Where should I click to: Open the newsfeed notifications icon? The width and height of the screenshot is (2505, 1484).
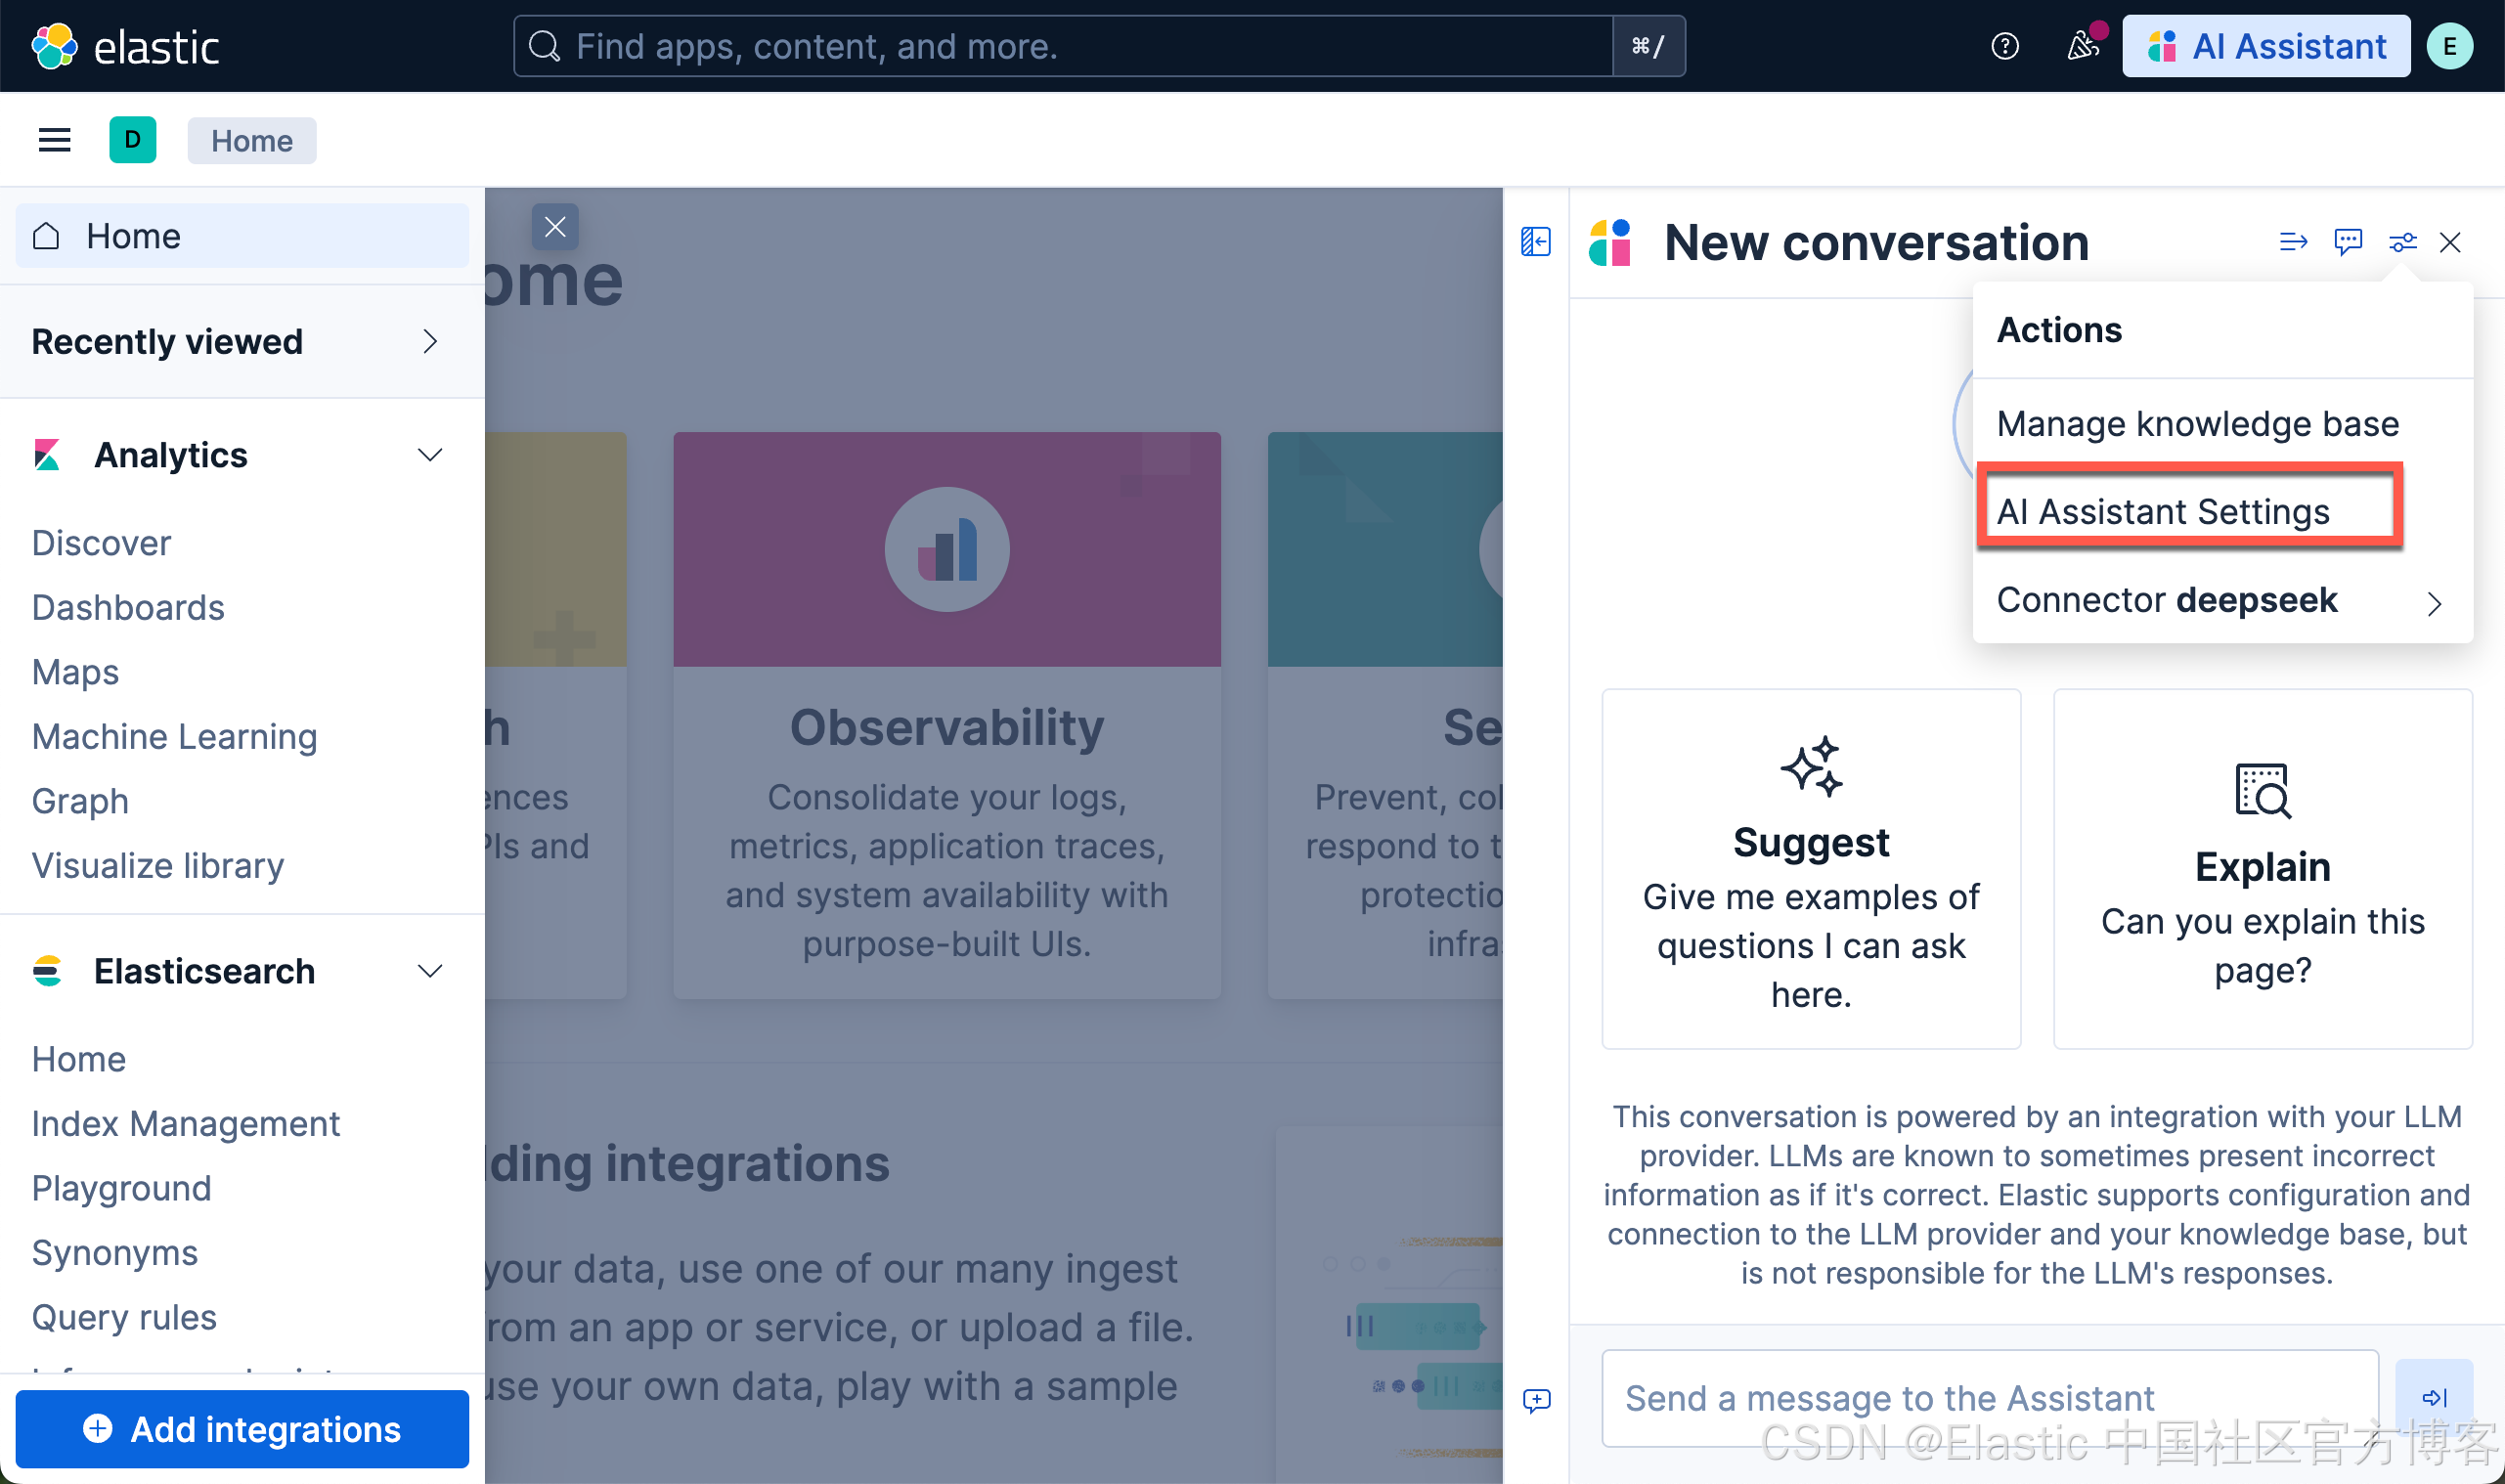click(x=2082, y=46)
